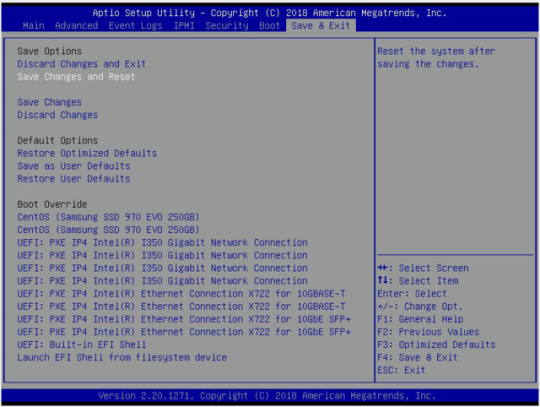This screenshot has width=540, height=407.
Task: Switch to the Main tab
Action: click(33, 26)
